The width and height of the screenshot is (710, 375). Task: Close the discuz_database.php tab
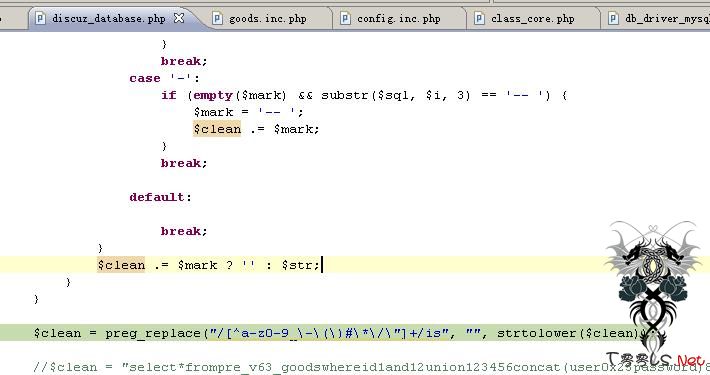point(179,18)
